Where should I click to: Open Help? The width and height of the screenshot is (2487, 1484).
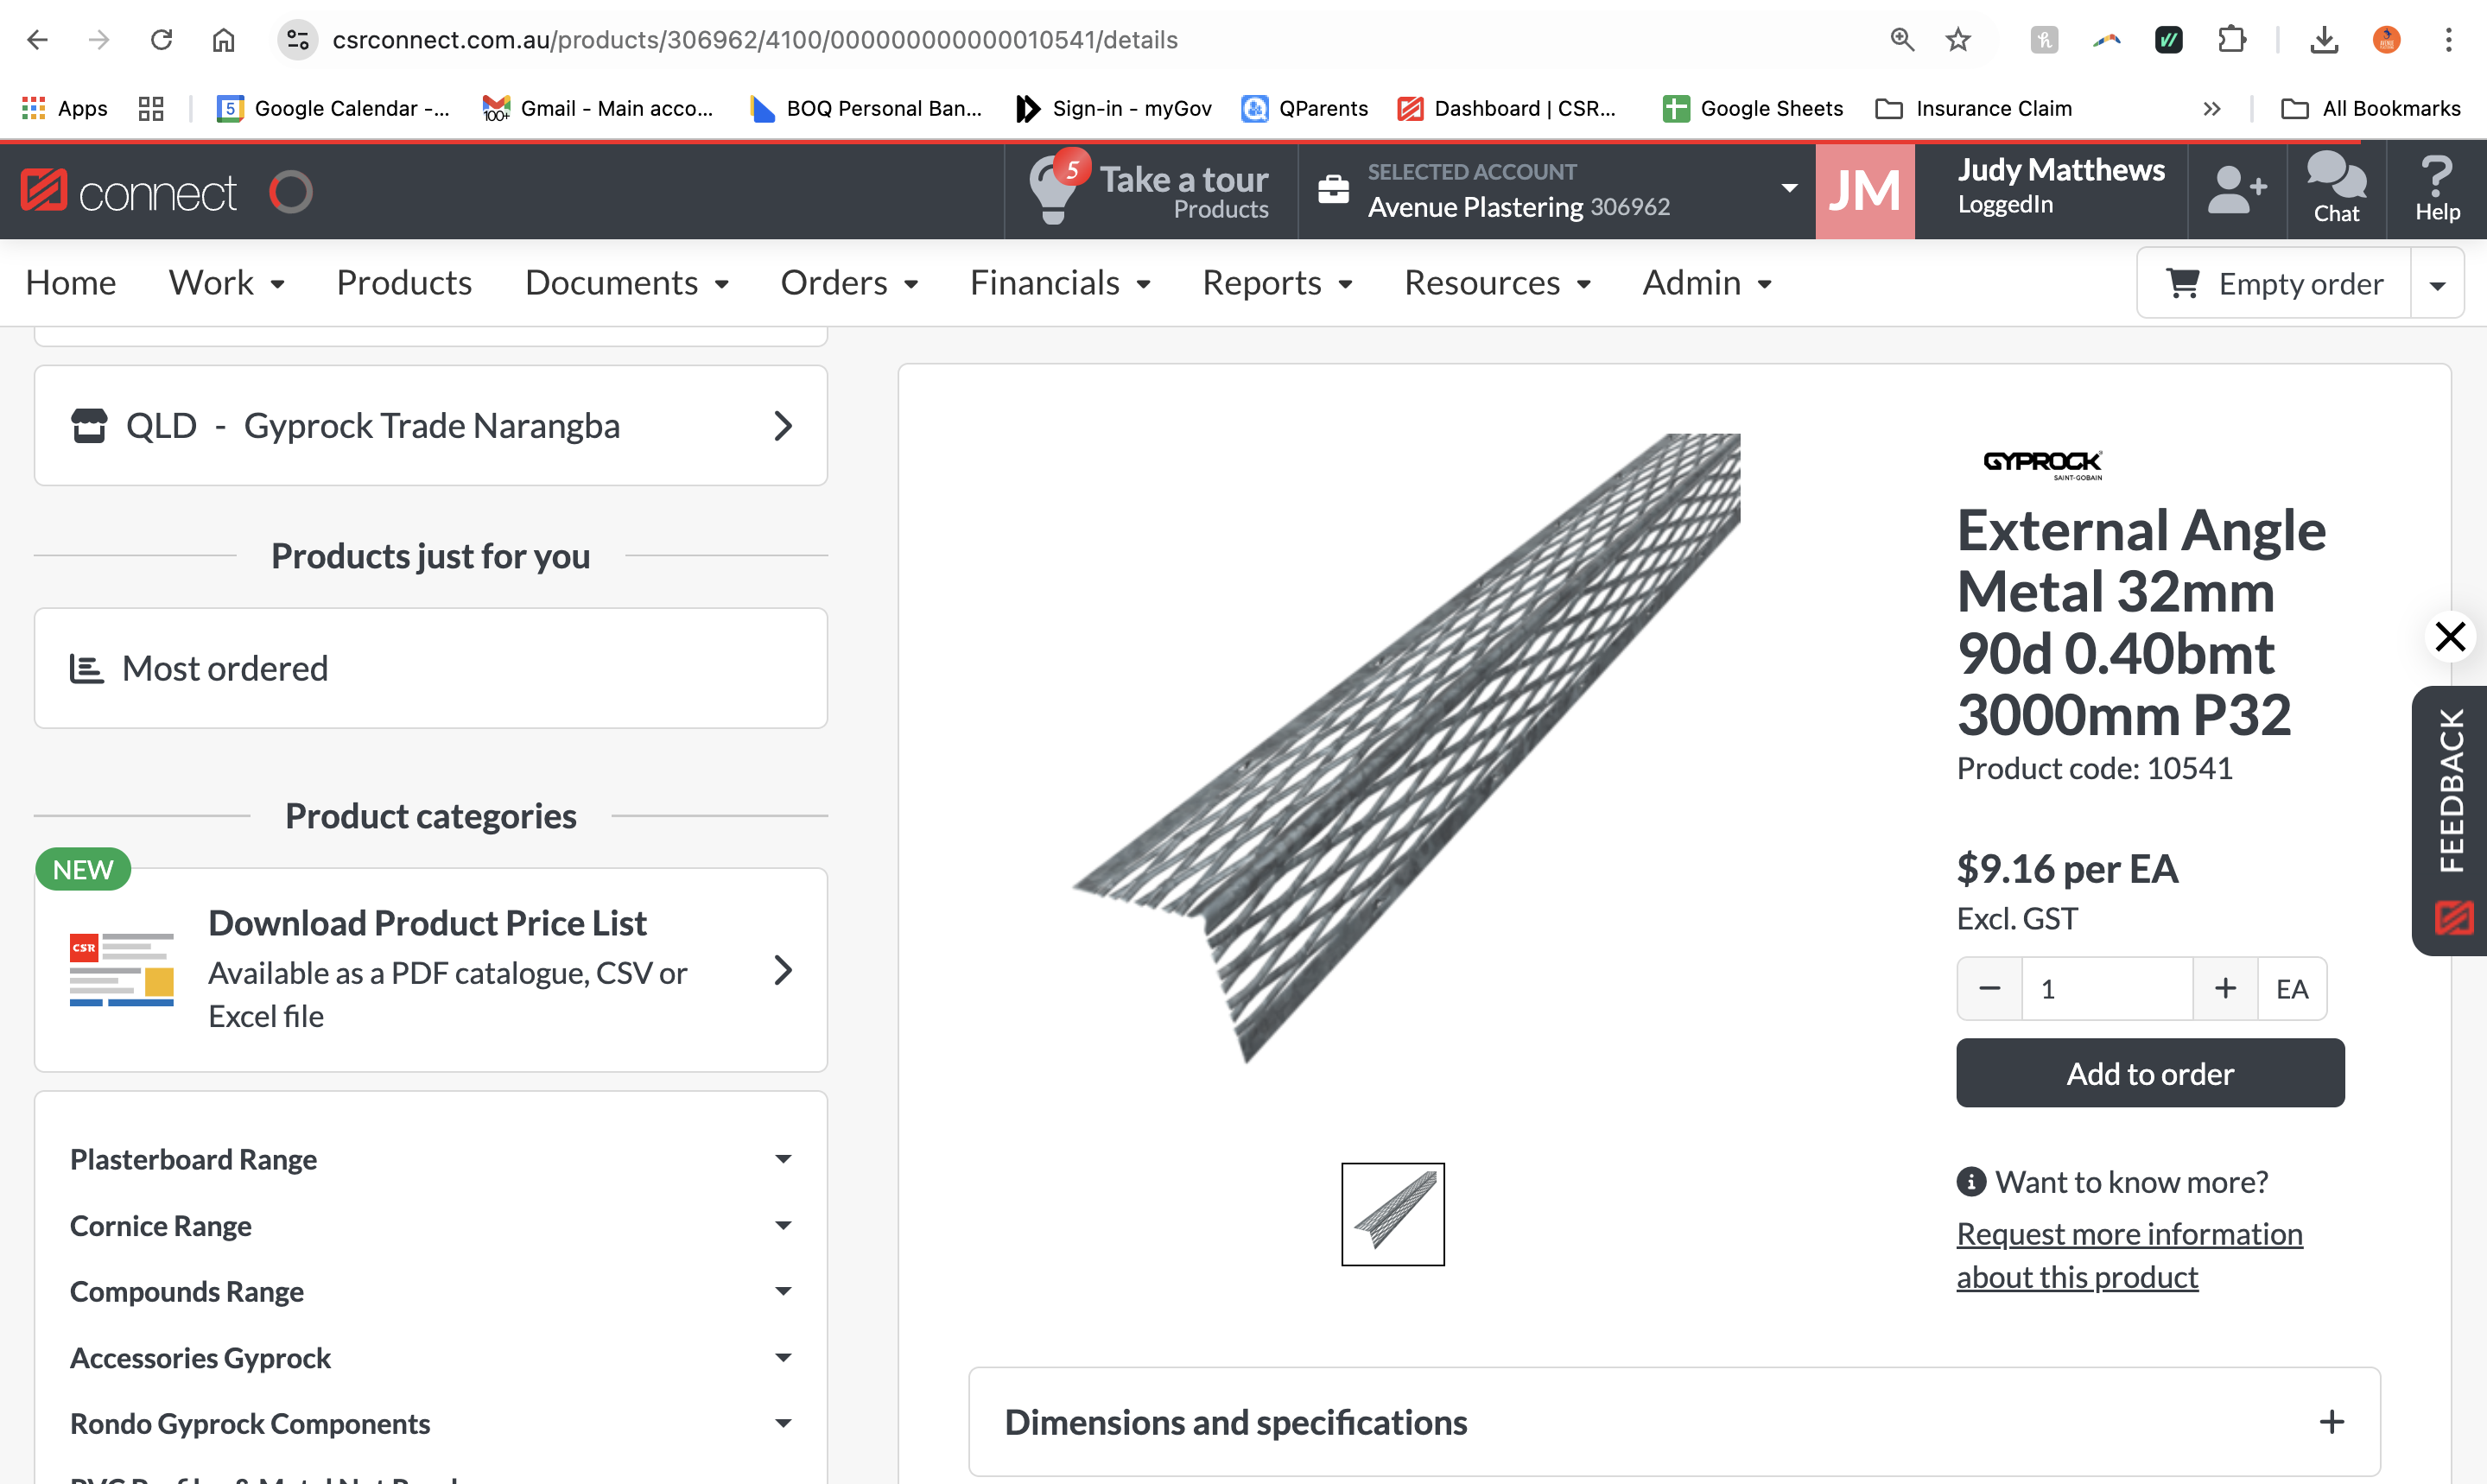[2437, 188]
